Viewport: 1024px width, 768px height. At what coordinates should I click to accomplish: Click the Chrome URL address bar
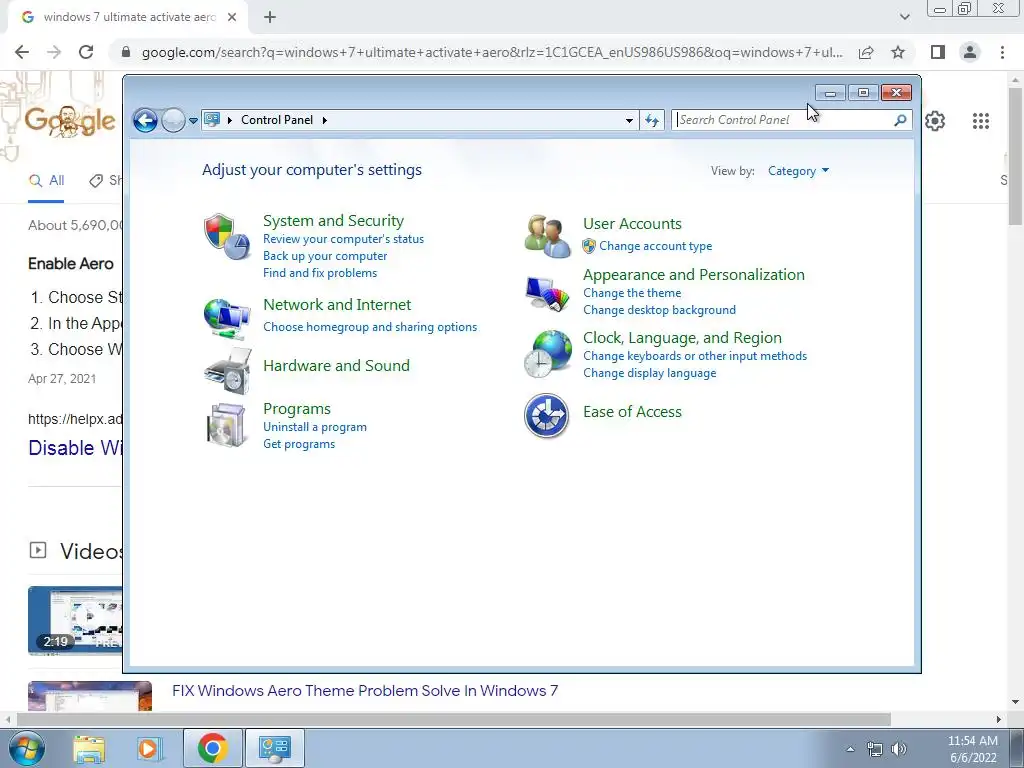click(493, 52)
